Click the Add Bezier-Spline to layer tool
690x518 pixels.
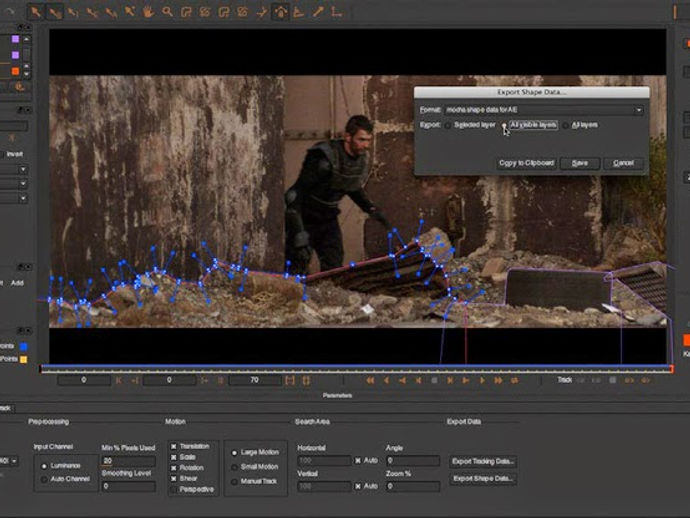(x=243, y=12)
